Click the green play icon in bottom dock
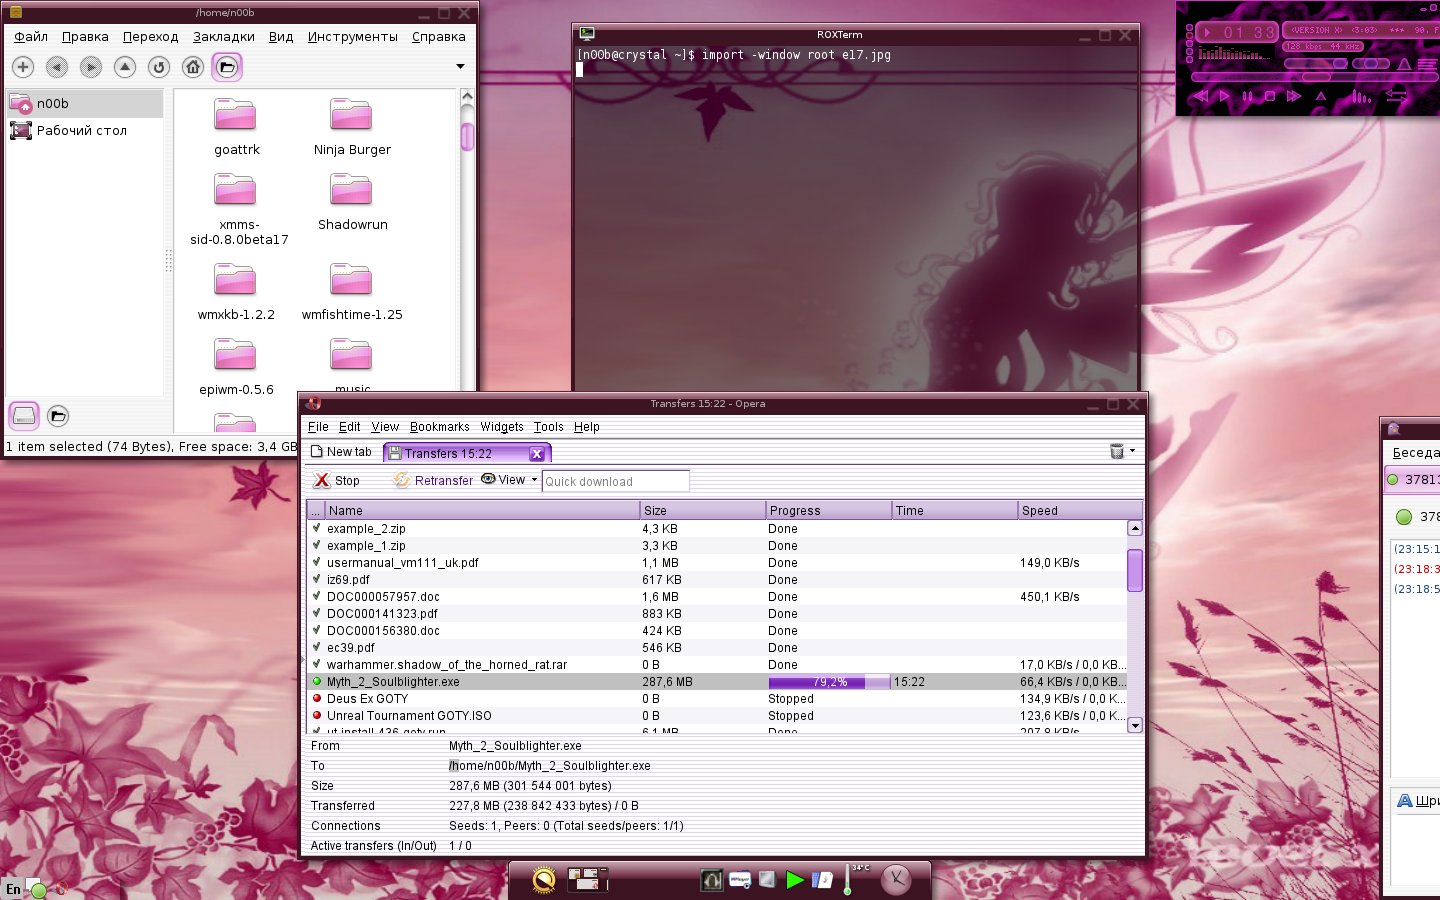 795,880
